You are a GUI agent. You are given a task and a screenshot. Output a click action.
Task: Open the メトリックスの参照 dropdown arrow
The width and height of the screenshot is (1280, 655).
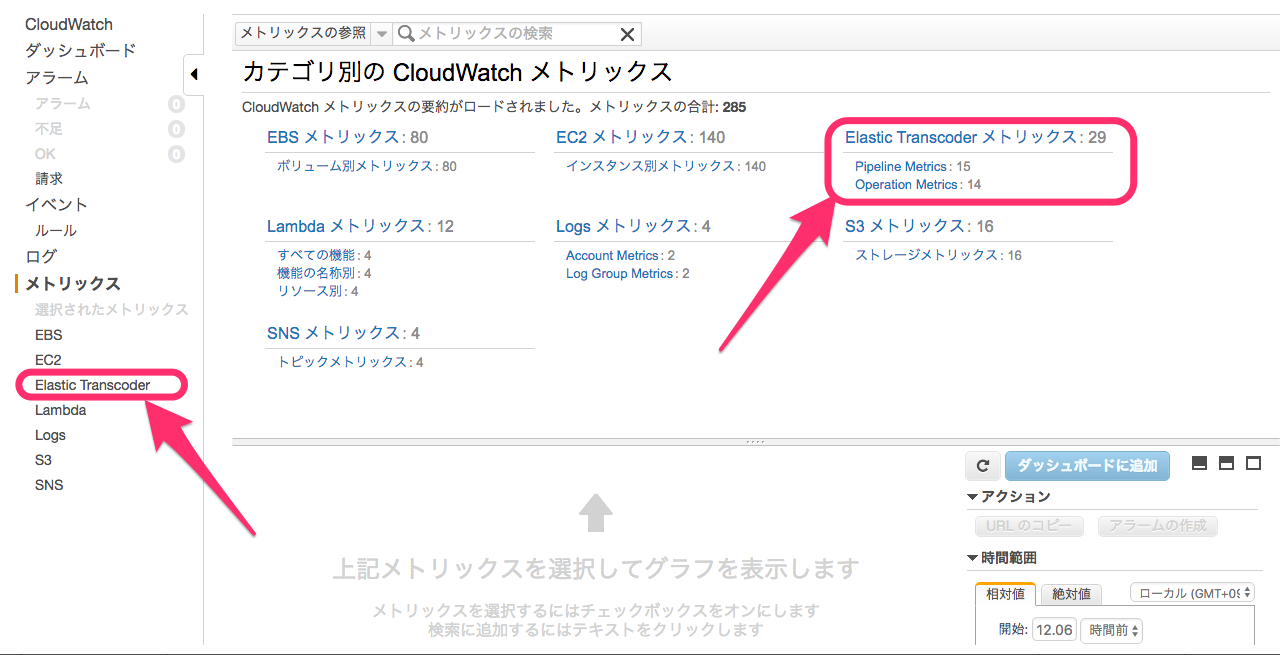382,33
